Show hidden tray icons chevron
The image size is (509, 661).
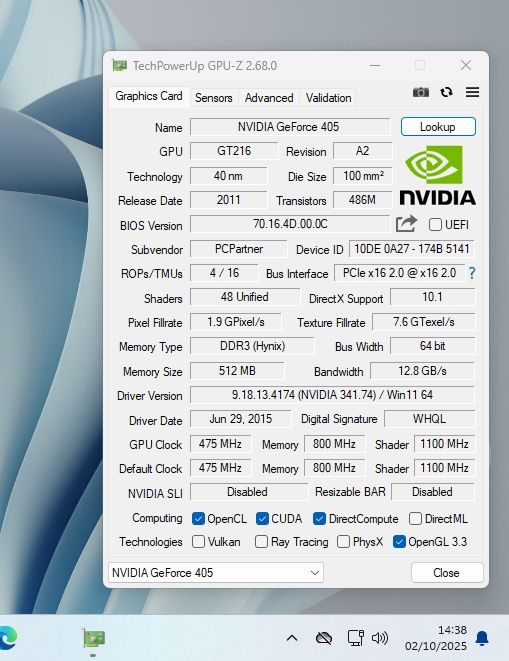(x=292, y=638)
